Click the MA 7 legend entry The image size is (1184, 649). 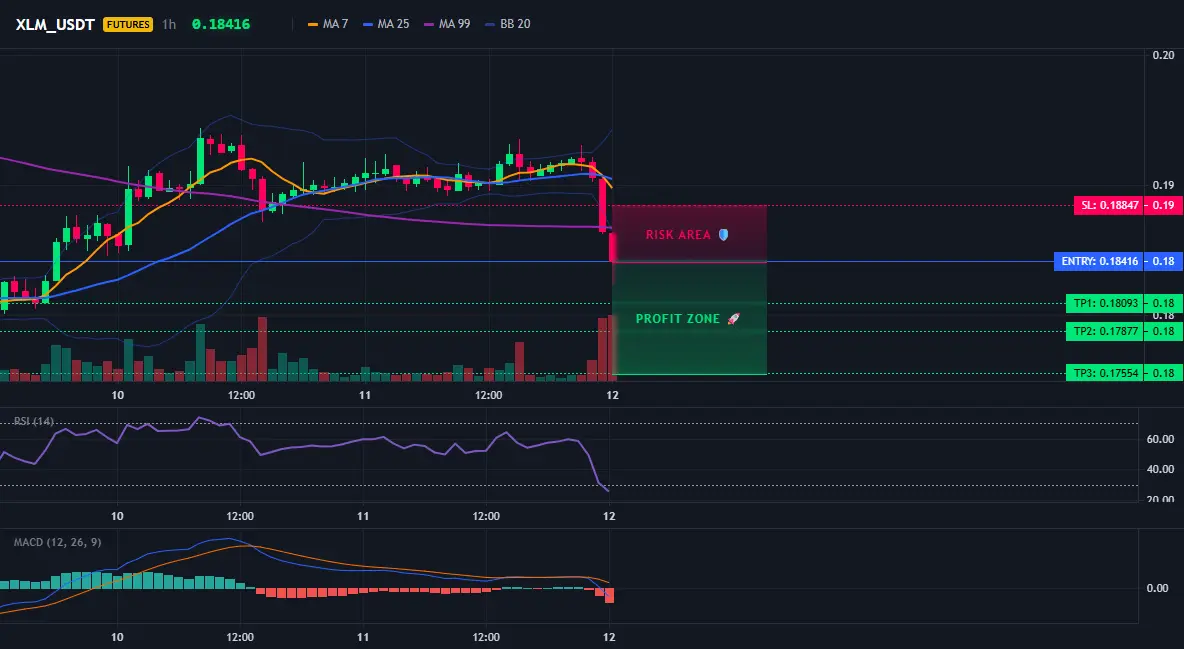pyautogui.click(x=328, y=24)
